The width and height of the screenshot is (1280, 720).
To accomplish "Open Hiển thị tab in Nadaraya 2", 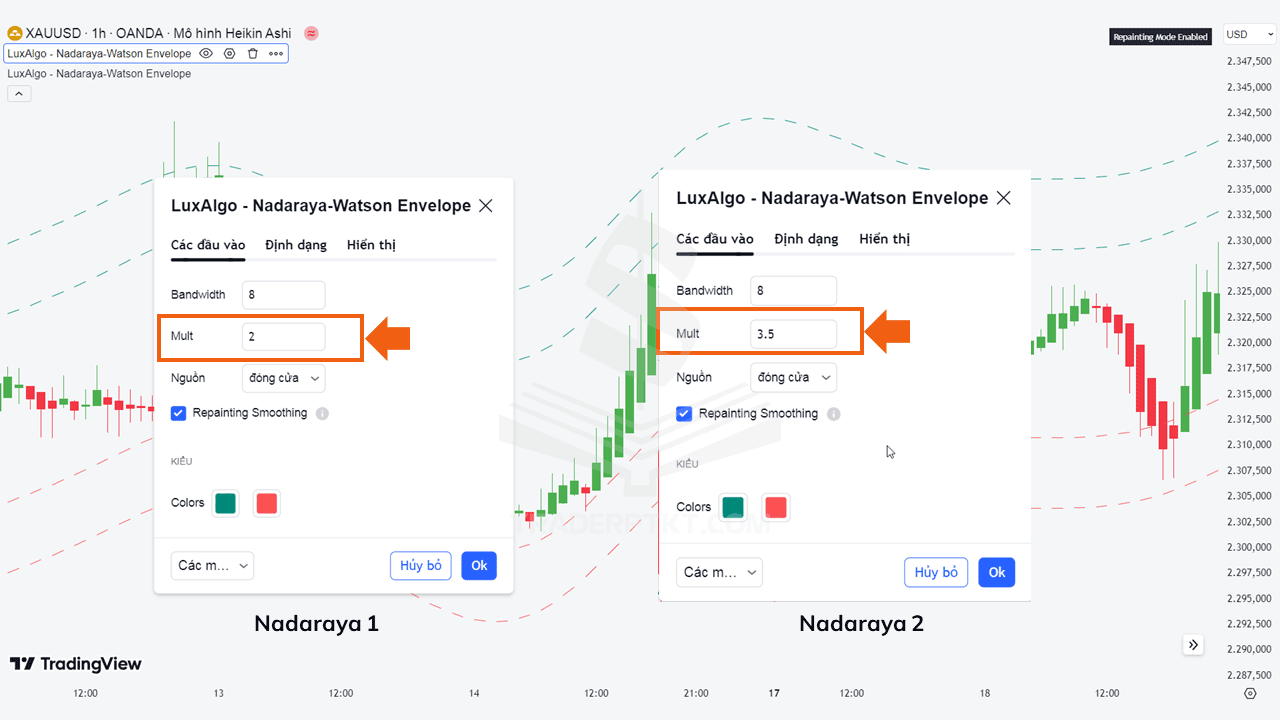I will click(x=885, y=239).
